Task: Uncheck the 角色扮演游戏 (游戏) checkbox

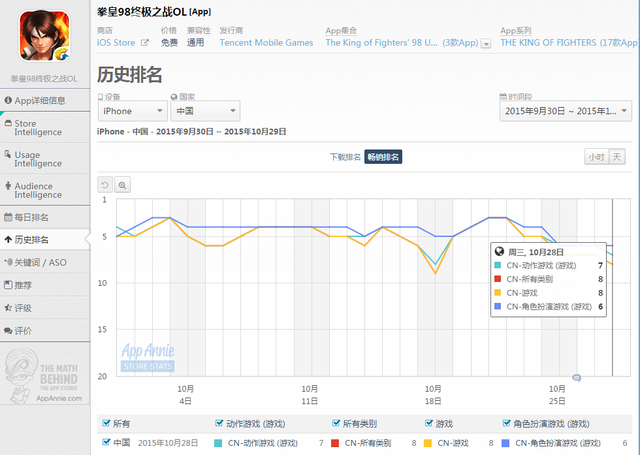Action: click(507, 423)
